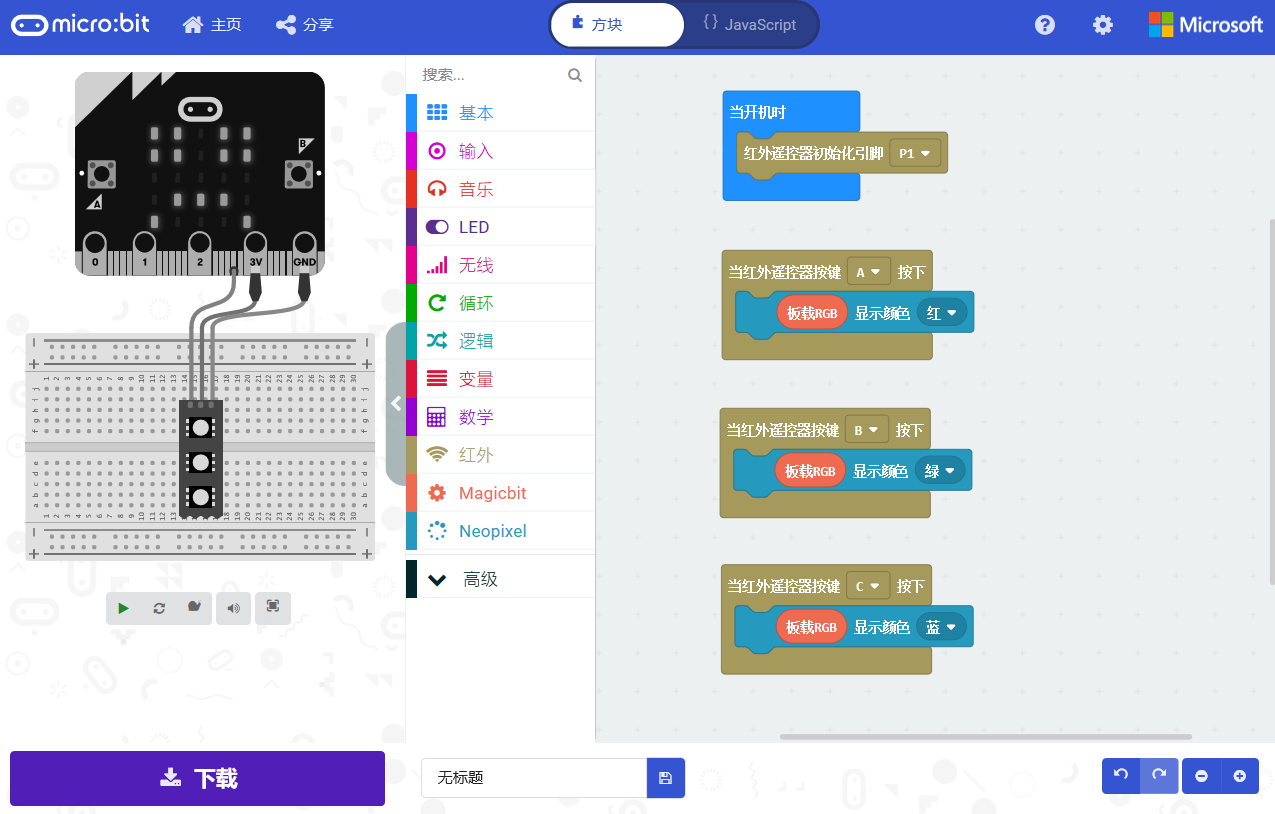Restart the simulator
1275x814 pixels.
tap(159, 608)
